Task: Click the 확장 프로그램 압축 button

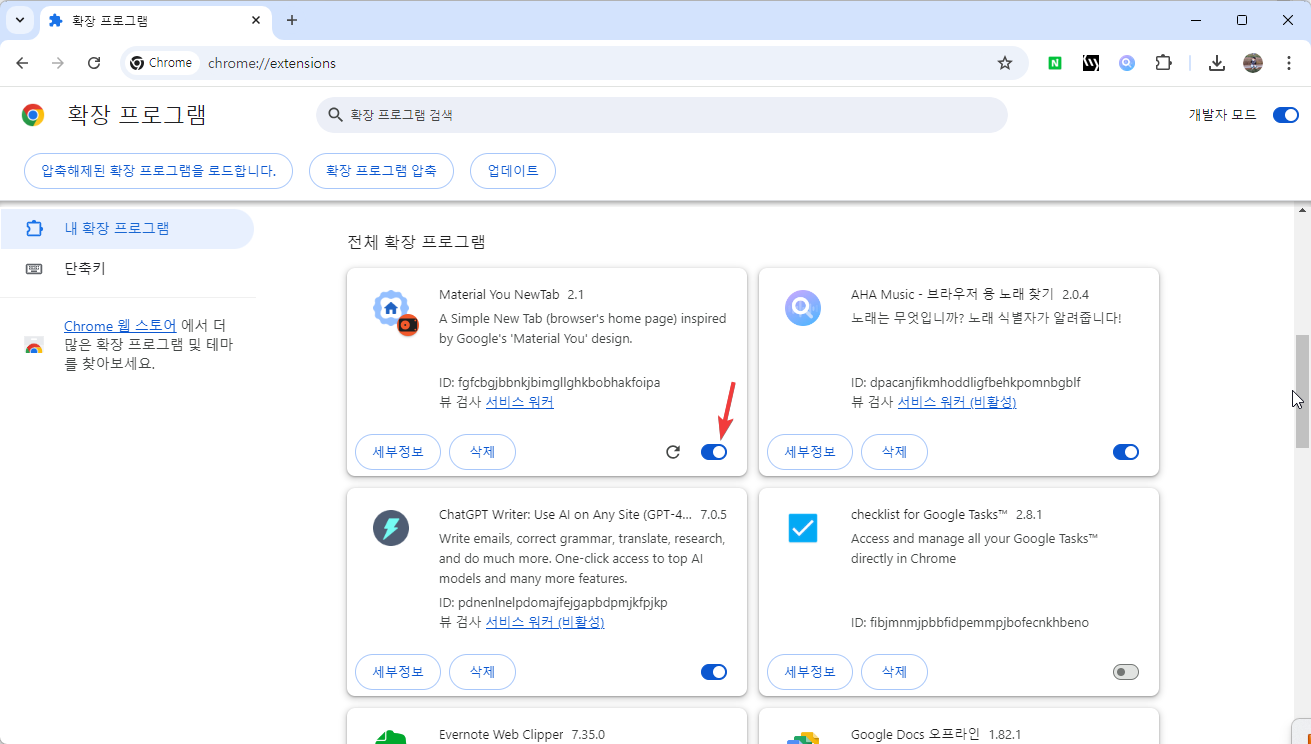Action: pyautogui.click(x=381, y=171)
